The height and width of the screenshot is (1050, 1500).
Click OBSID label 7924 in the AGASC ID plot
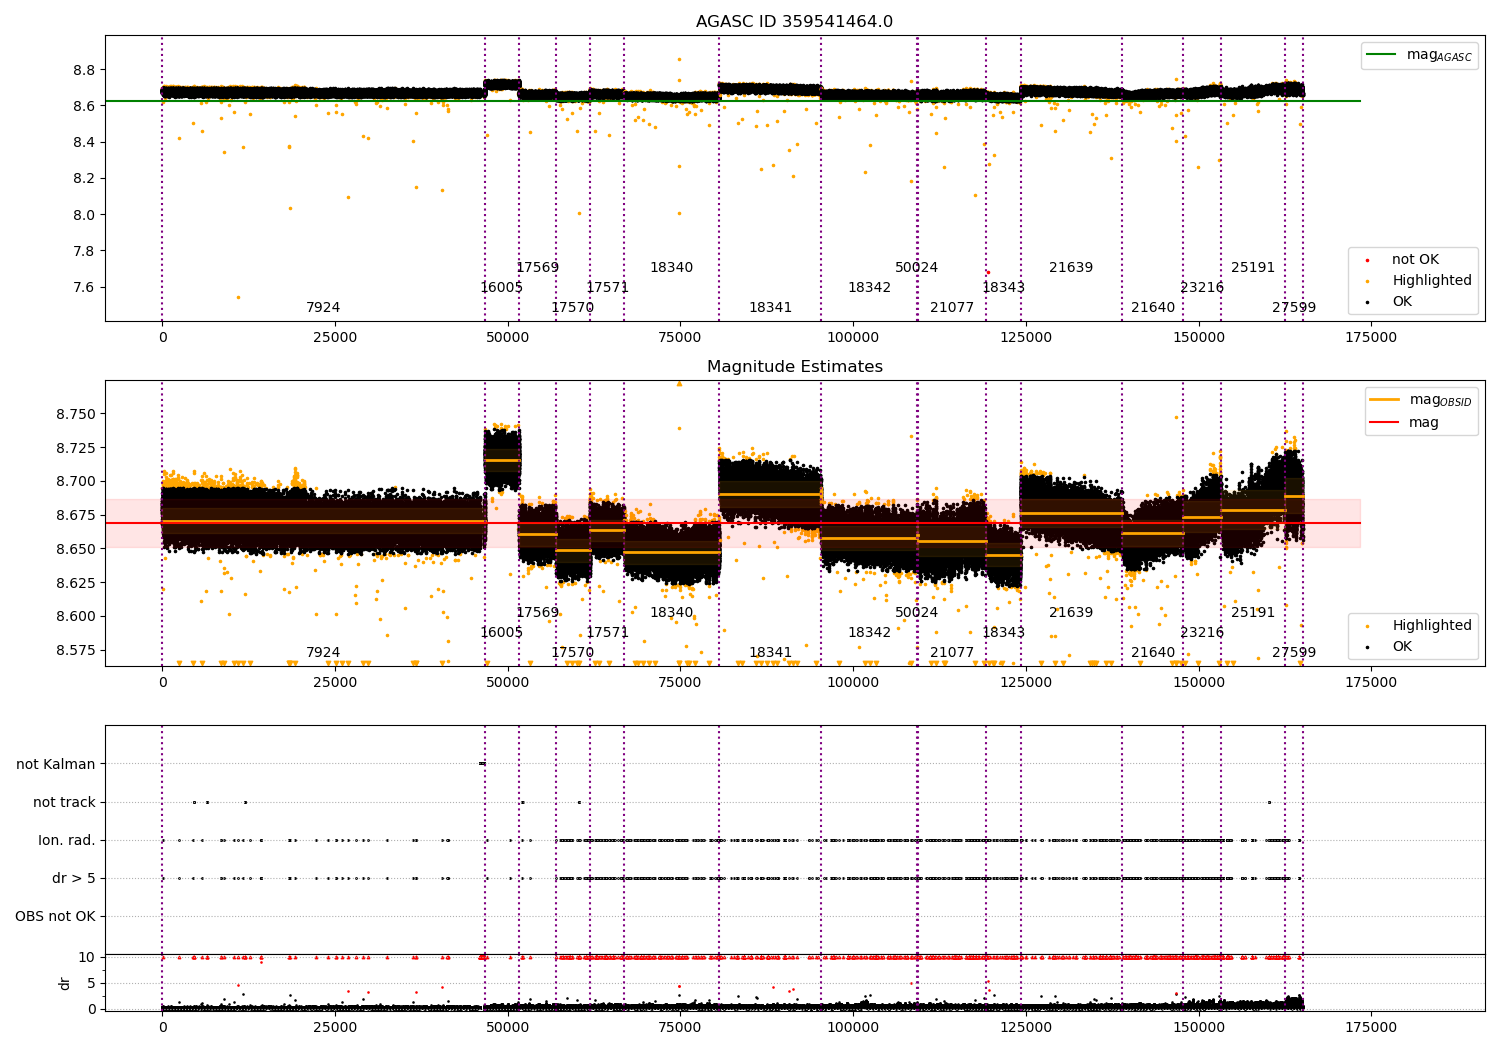(323, 308)
